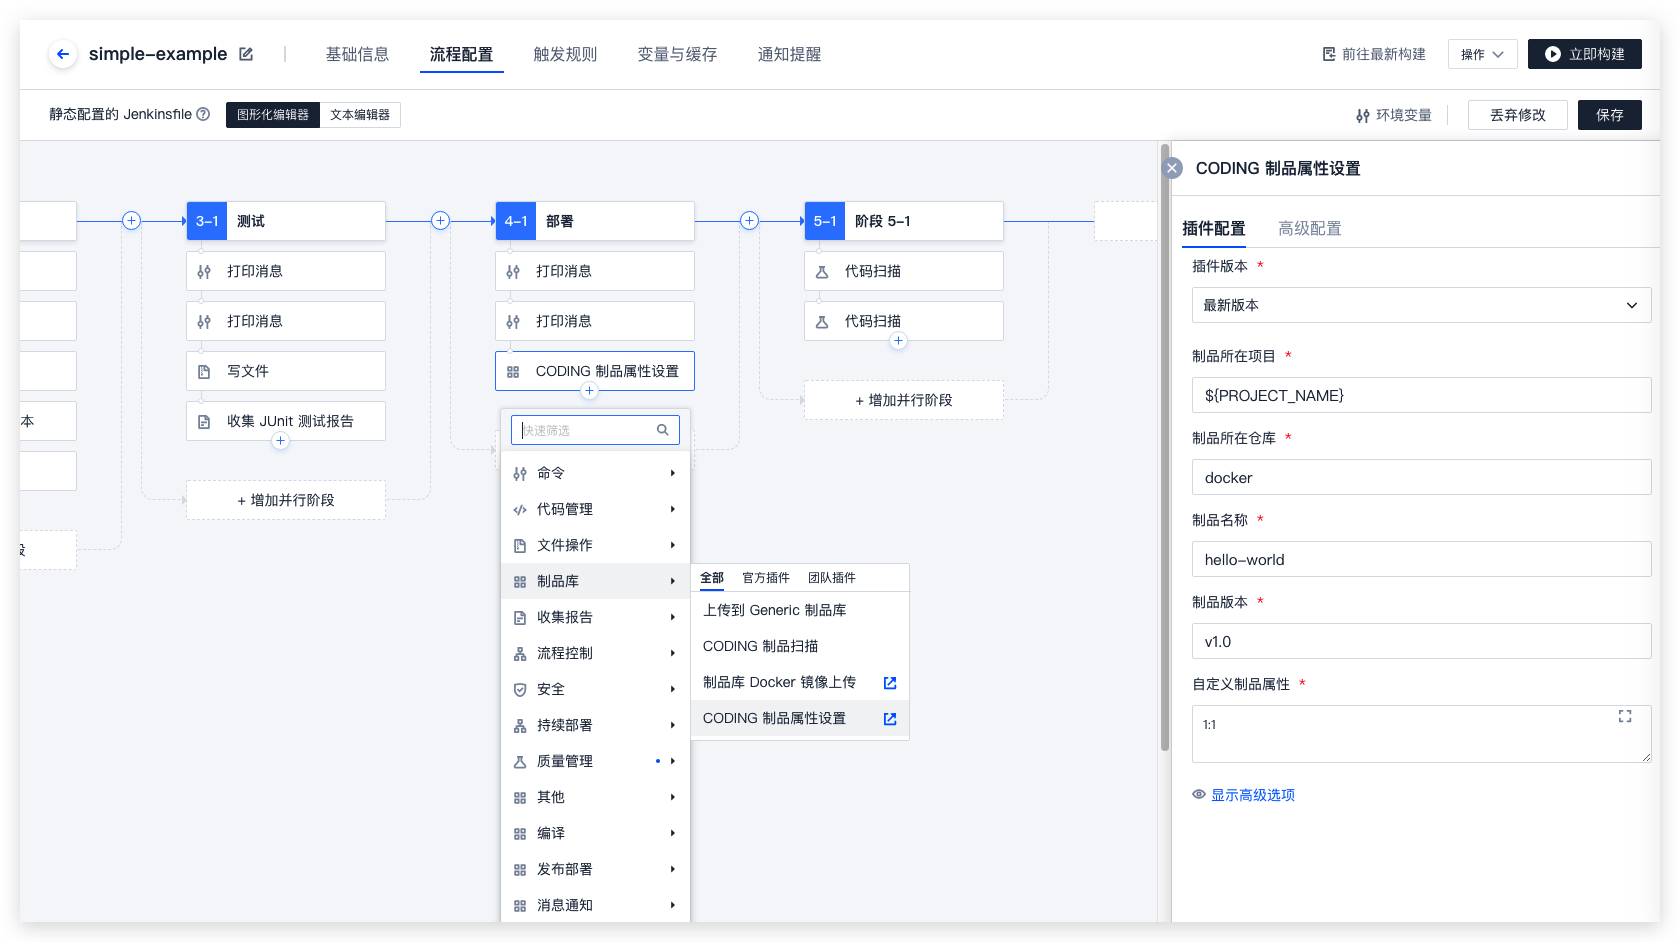Viewport: 1680px width, 942px height.
Task: Add a step below CODING 制品属性设置 step
Action: [590, 391]
